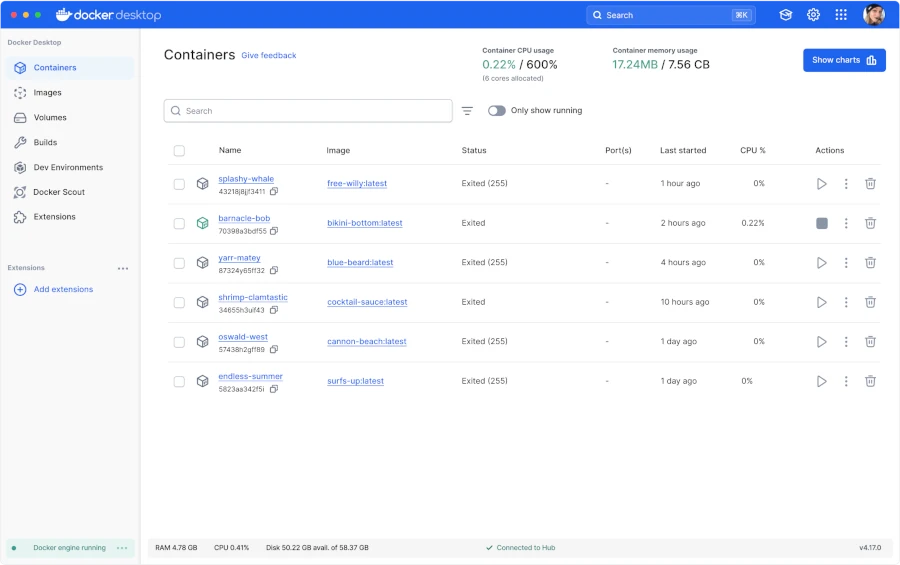Go to the Images section
The width and height of the screenshot is (900, 565).
[x=47, y=92]
